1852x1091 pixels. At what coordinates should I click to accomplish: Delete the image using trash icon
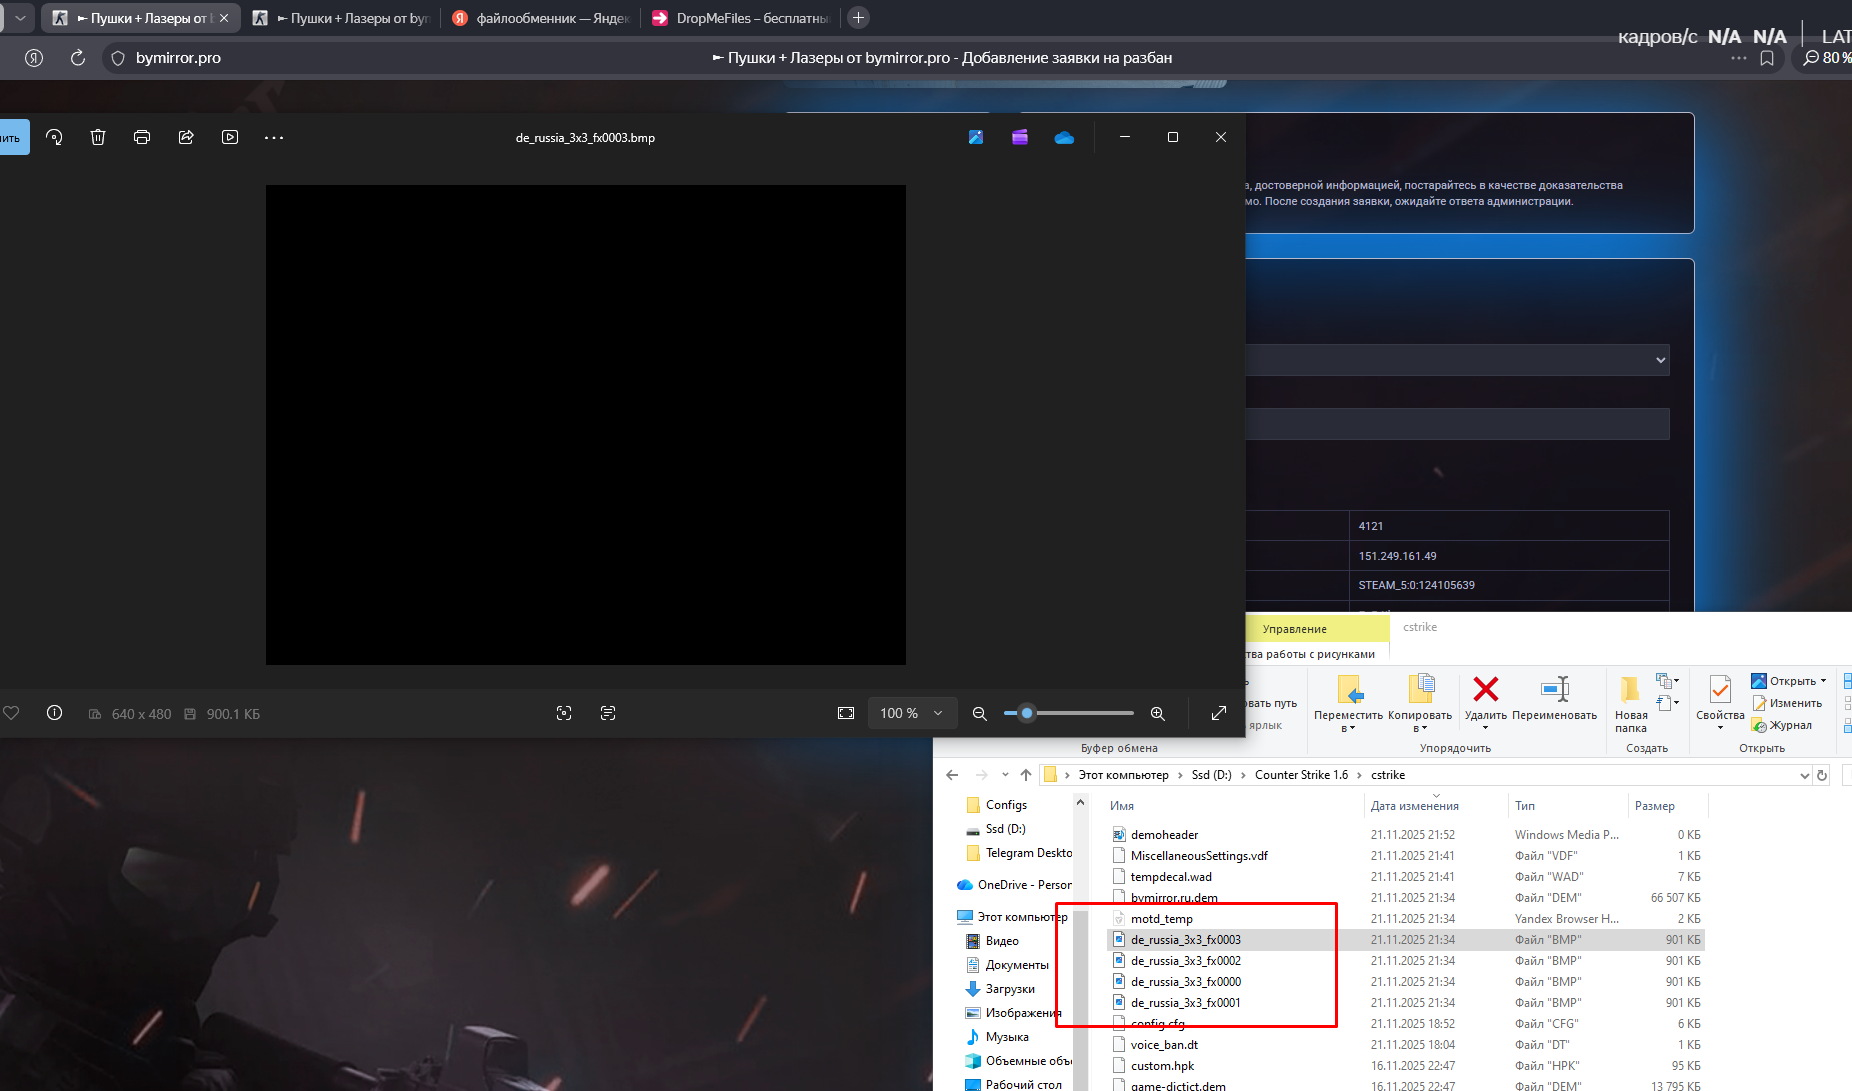[98, 137]
